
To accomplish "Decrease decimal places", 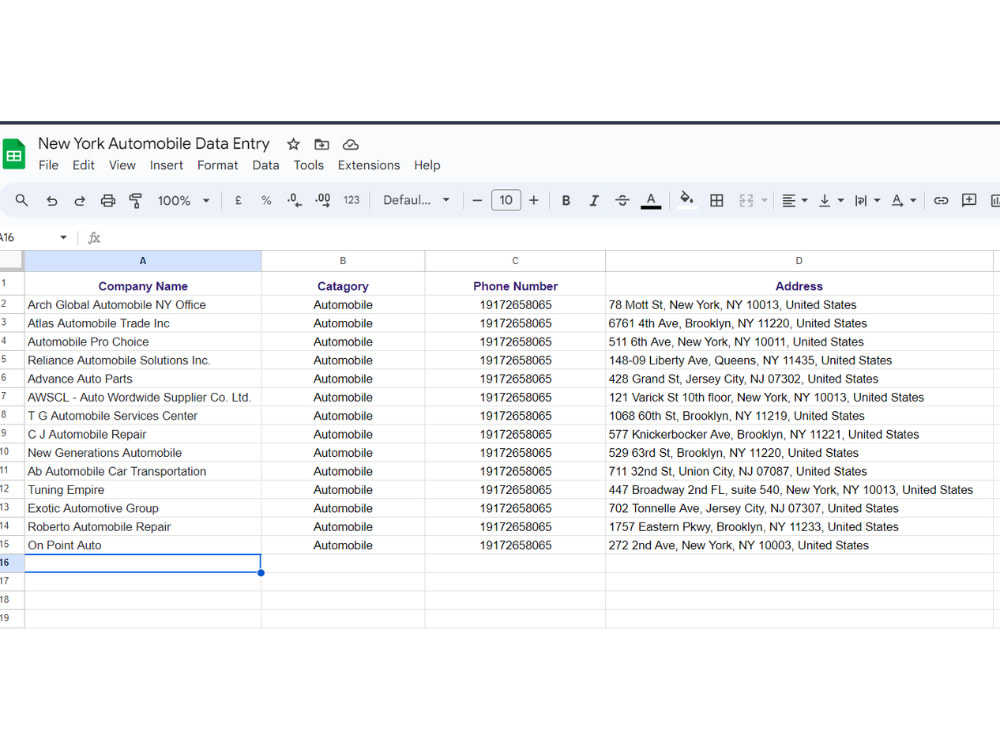I will (292, 200).
